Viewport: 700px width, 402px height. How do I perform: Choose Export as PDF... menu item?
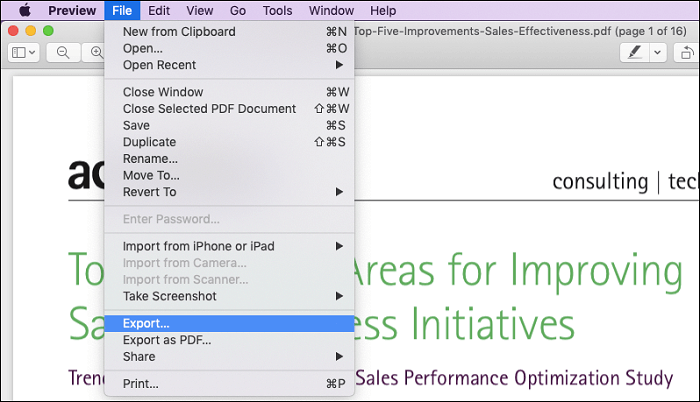pos(229,340)
